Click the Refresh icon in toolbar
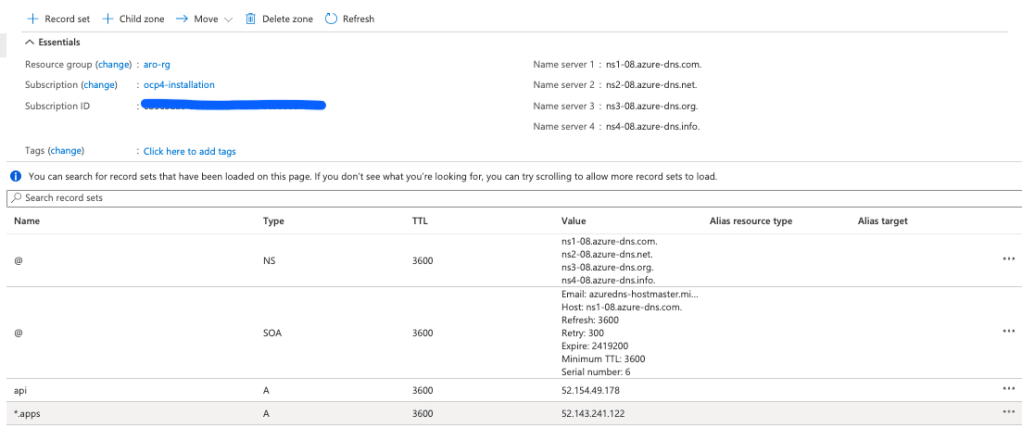 tap(331, 19)
